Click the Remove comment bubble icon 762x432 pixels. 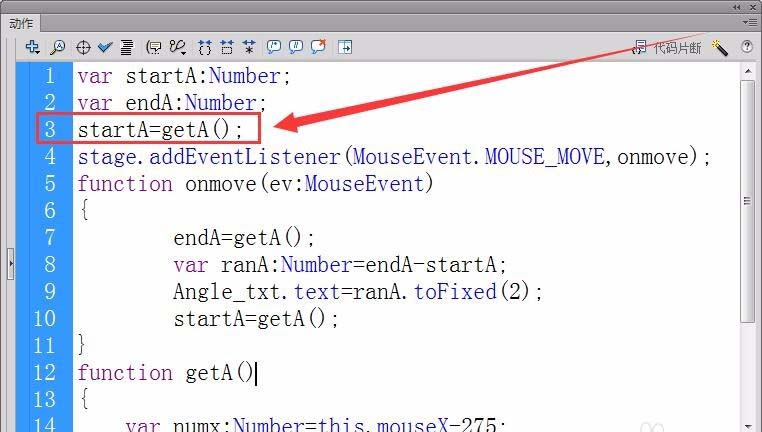click(318, 47)
